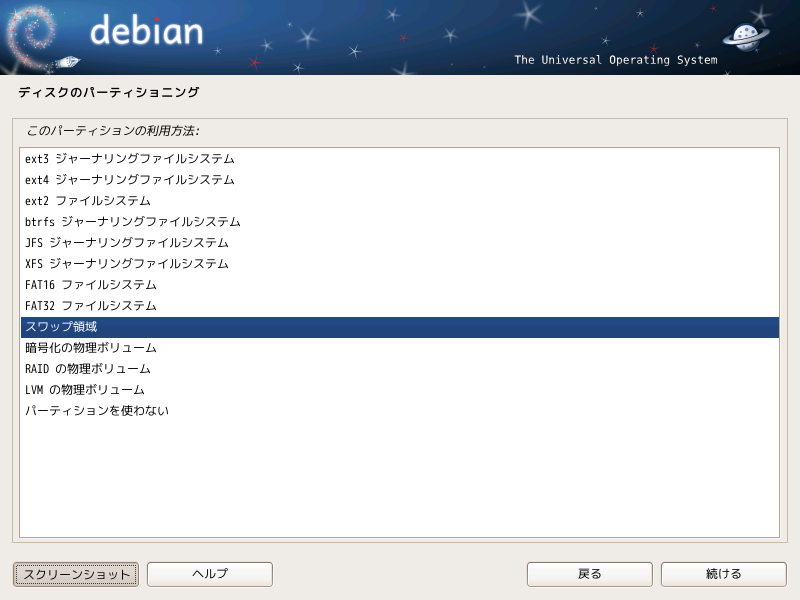Select ext3 ジャーナリングファイルシステム option
Viewport: 800px width, 600px height.
pos(399,159)
